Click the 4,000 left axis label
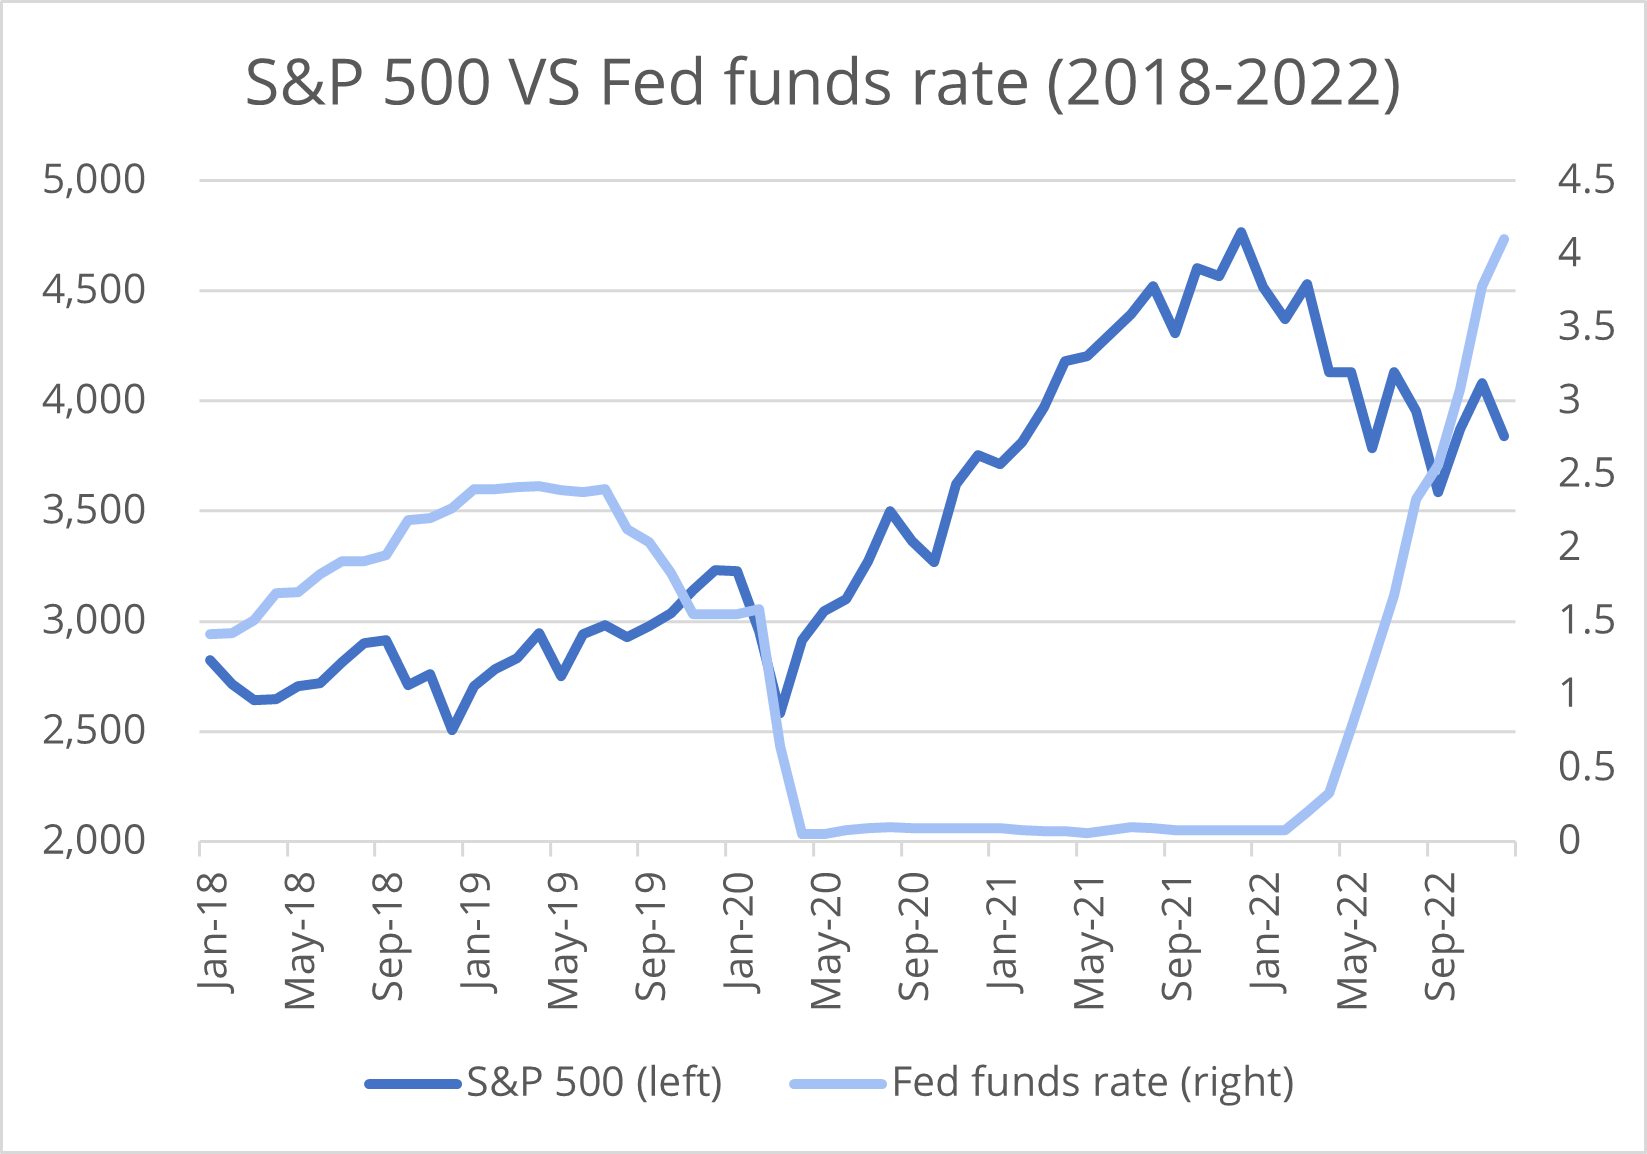Image resolution: width=1647 pixels, height=1154 pixels. coord(94,400)
